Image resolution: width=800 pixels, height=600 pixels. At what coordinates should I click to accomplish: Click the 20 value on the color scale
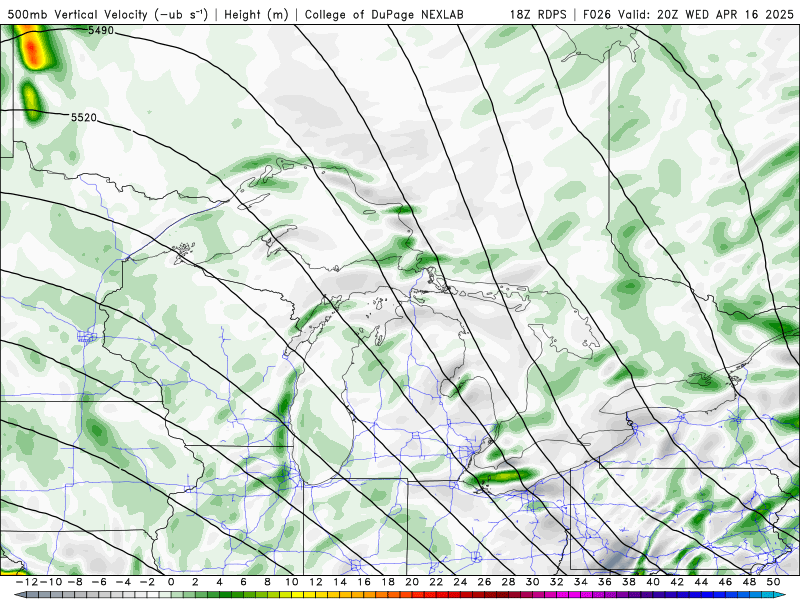[412, 582]
